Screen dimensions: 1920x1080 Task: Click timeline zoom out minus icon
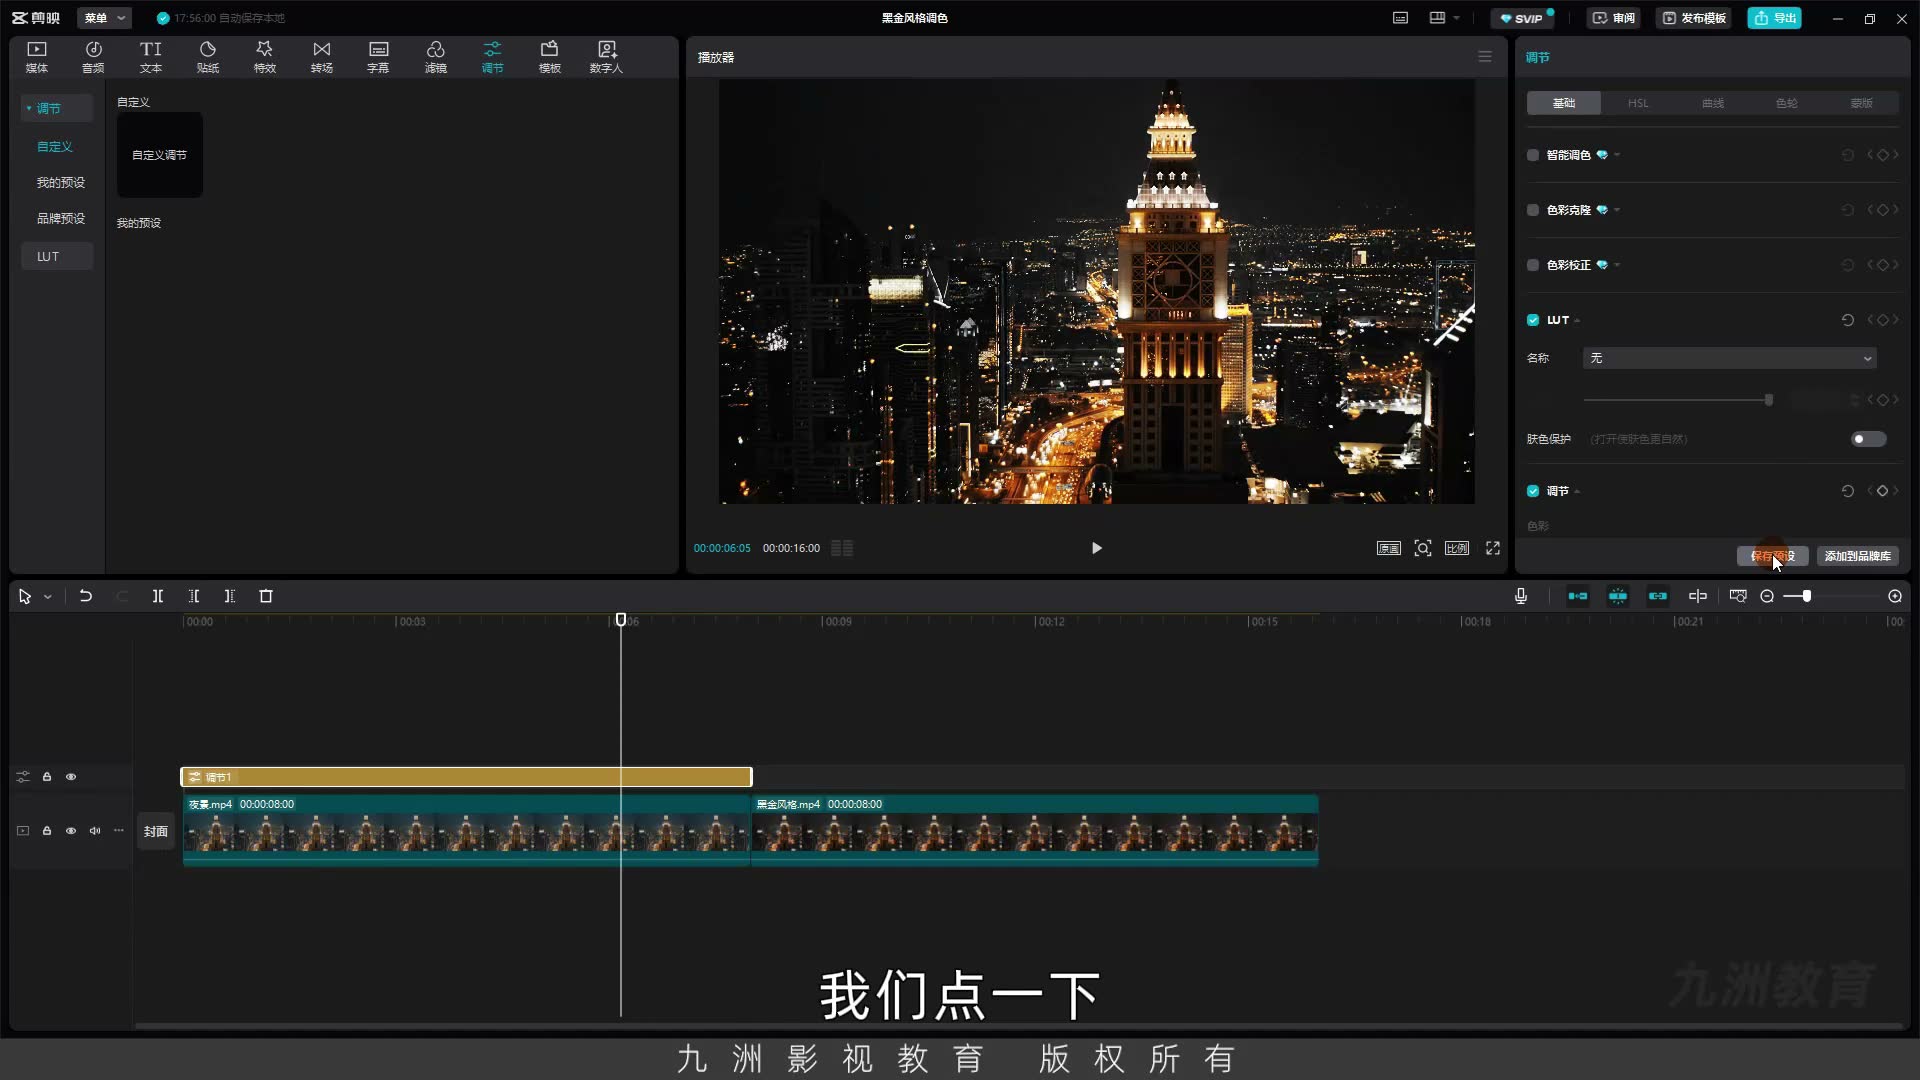pos(1767,596)
